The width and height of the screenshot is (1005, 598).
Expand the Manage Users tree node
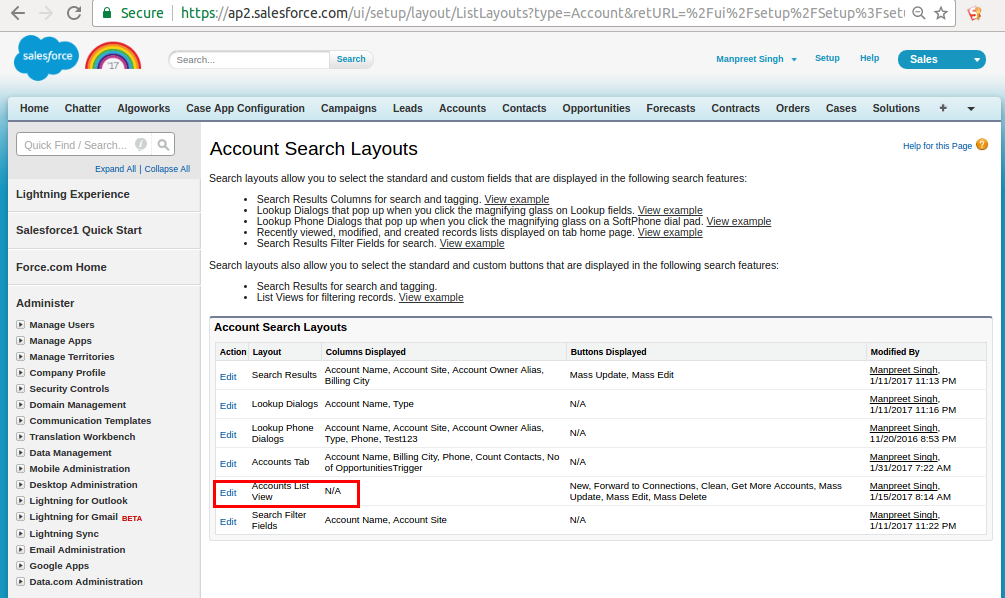point(21,325)
